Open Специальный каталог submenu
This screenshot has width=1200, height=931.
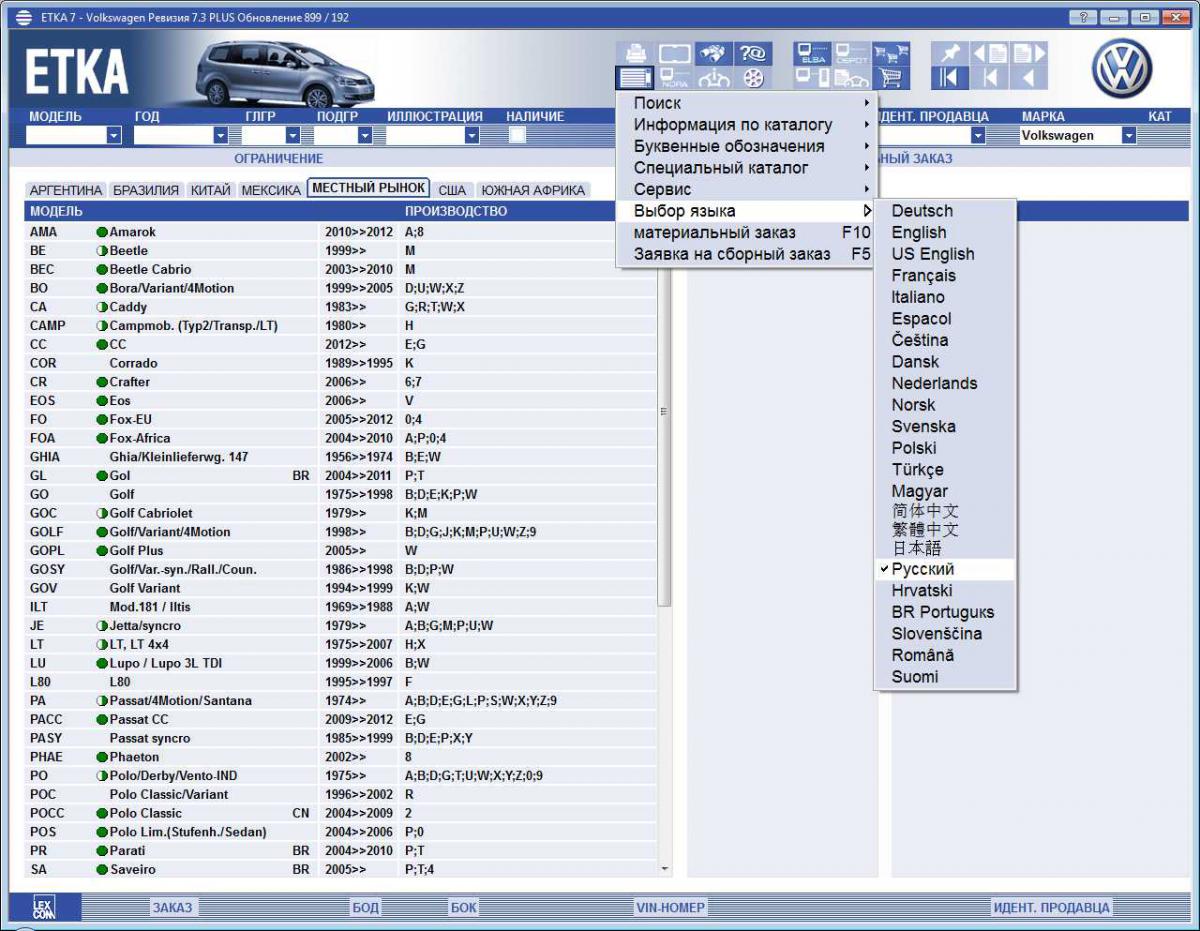[747, 168]
